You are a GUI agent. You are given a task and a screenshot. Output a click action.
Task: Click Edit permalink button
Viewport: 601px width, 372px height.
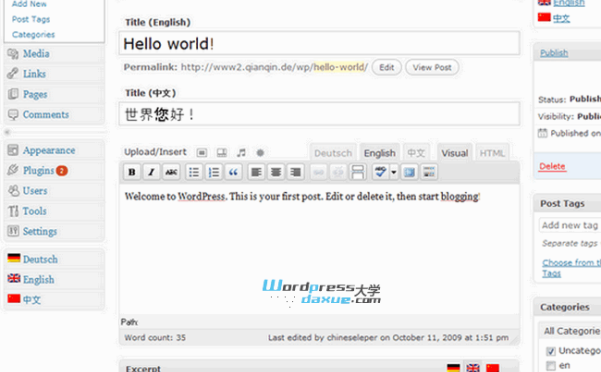click(x=386, y=67)
